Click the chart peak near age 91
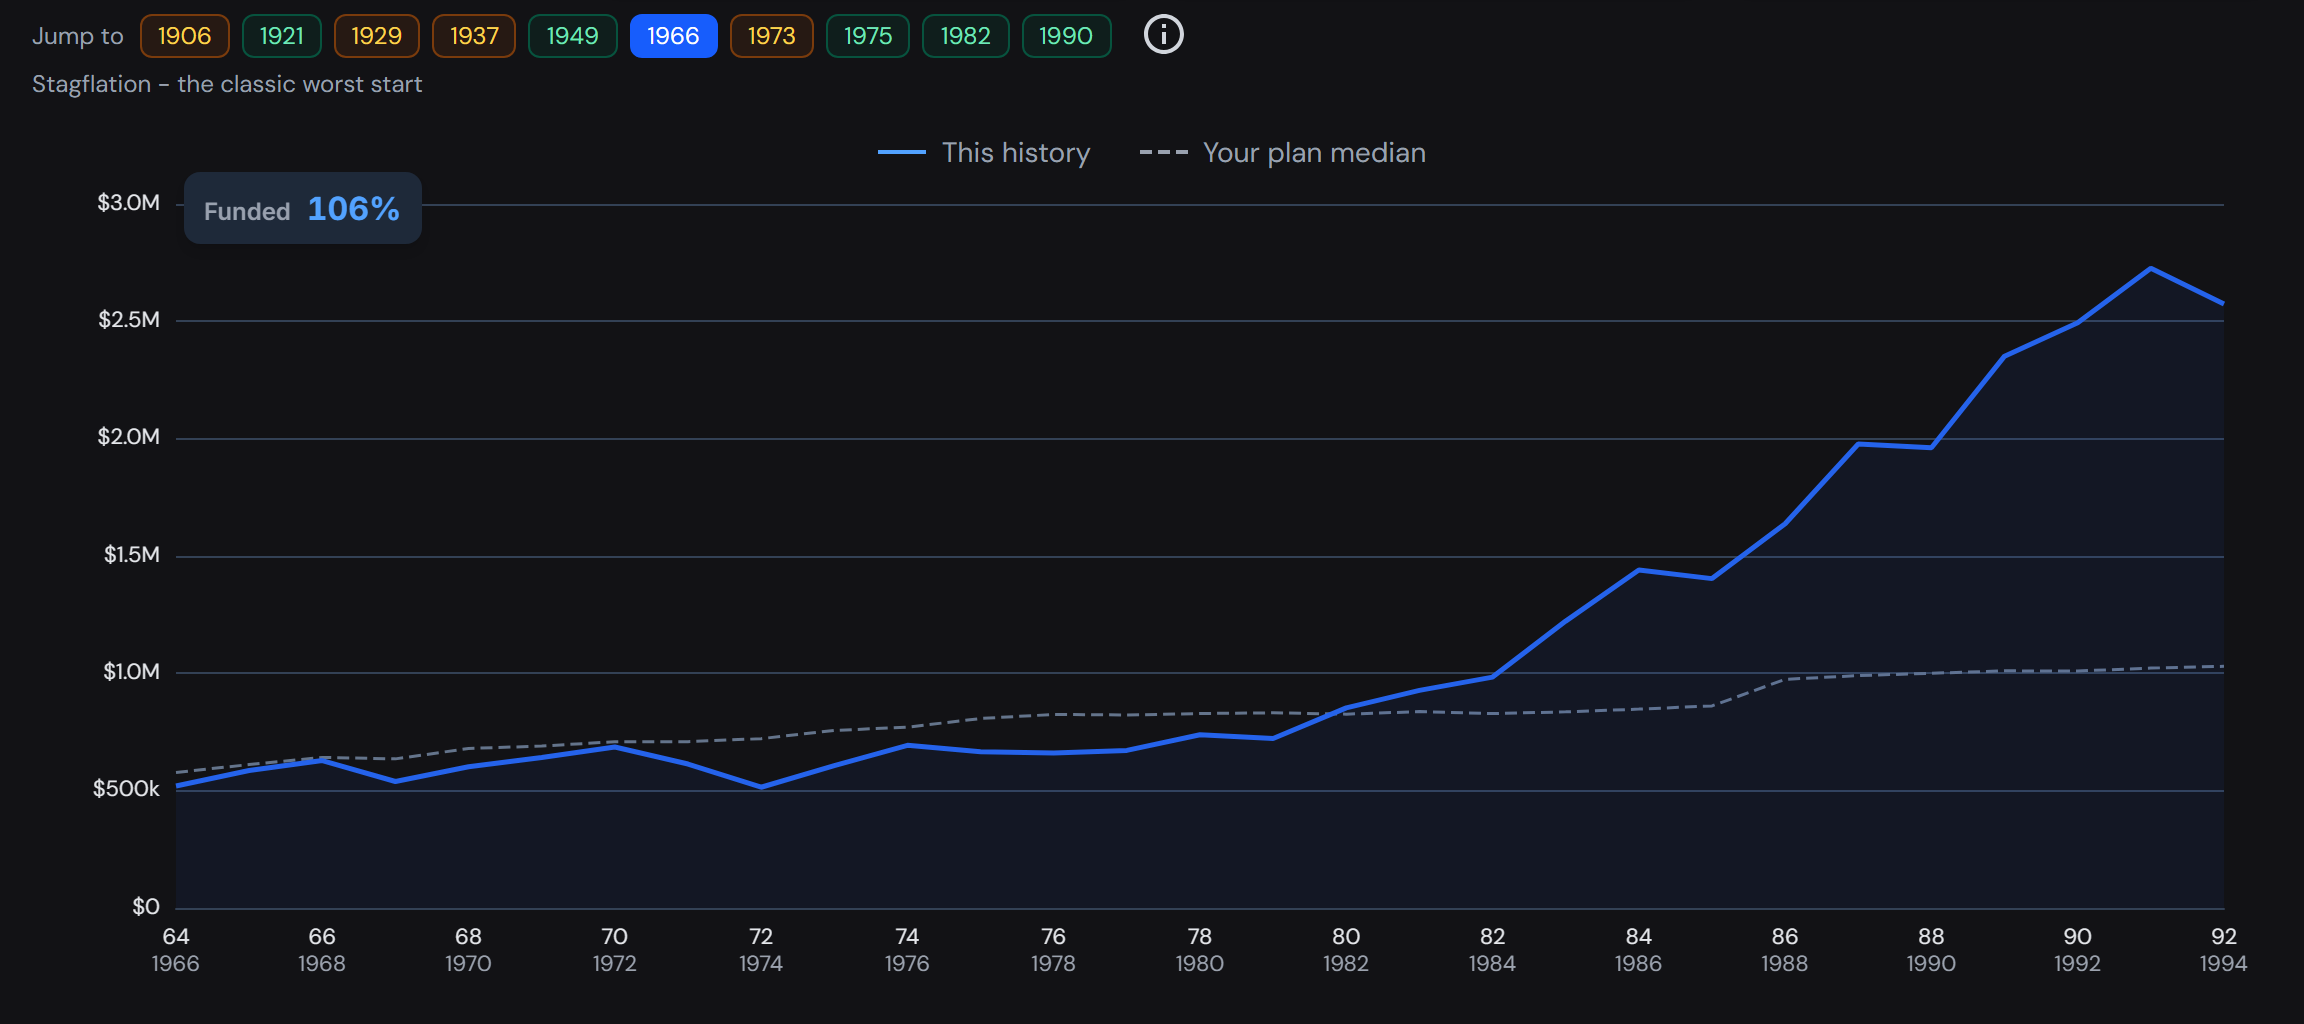The height and width of the screenshot is (1024, 2304). click(2150, 268)
